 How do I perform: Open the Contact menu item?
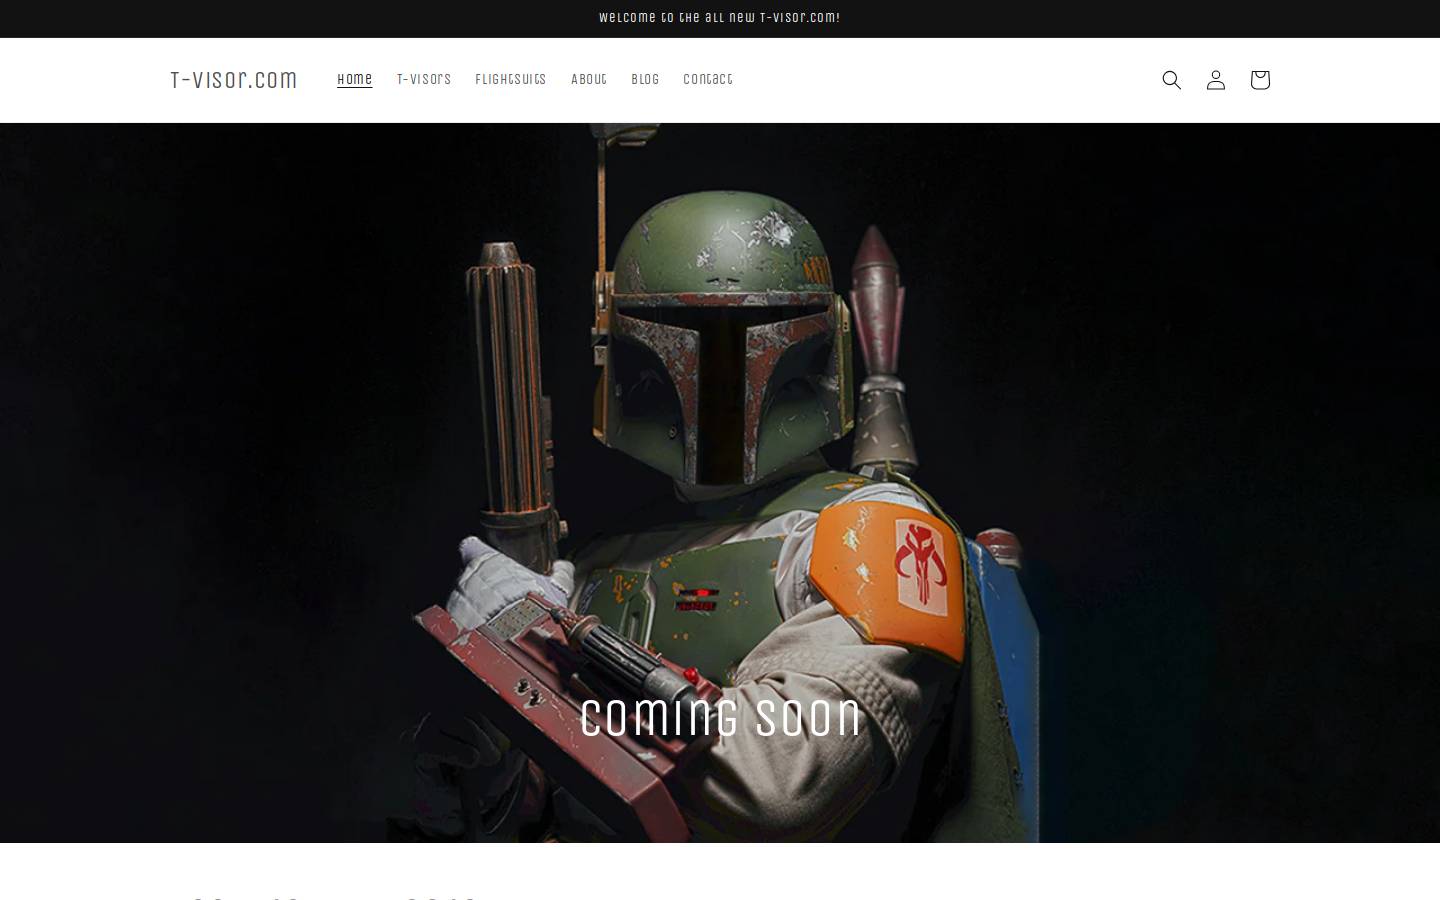pyautogui.click(x=708, y=80)
